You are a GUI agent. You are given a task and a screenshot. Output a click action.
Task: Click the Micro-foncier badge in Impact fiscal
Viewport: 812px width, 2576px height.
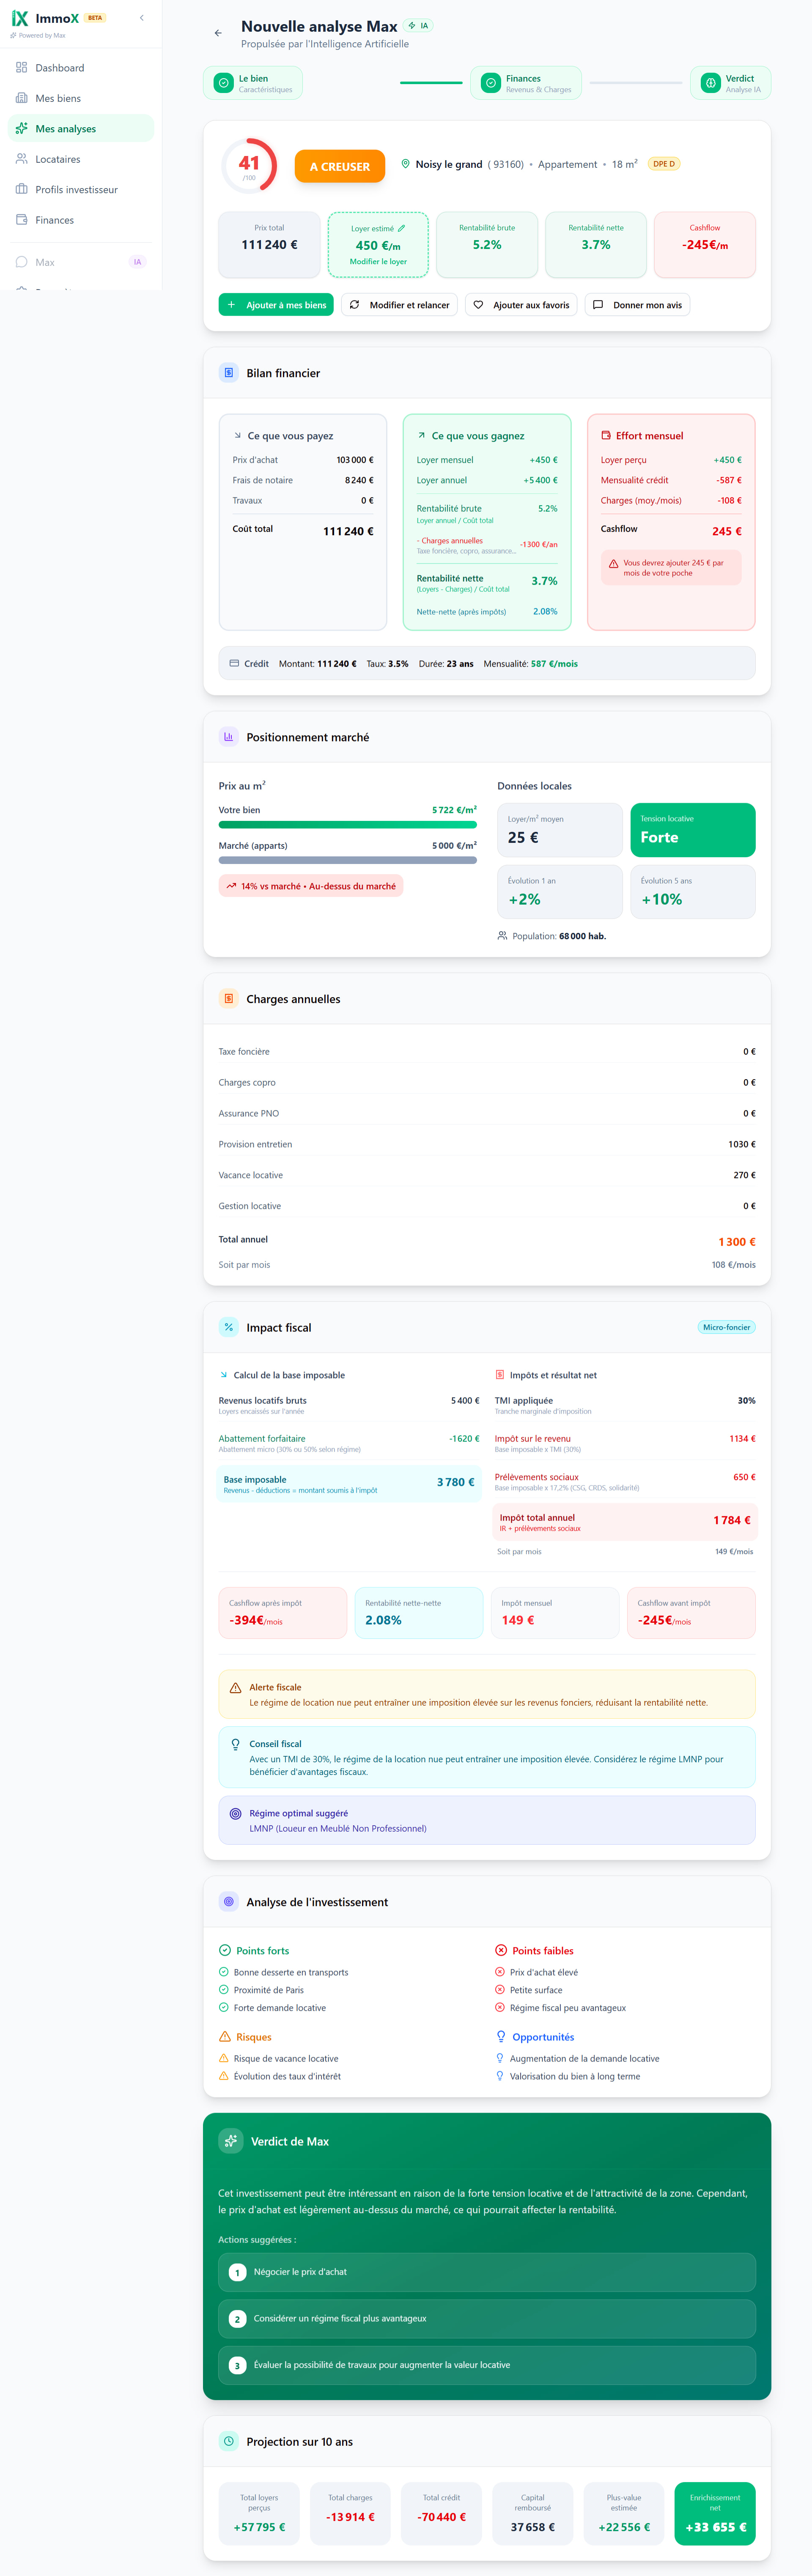726,1327
